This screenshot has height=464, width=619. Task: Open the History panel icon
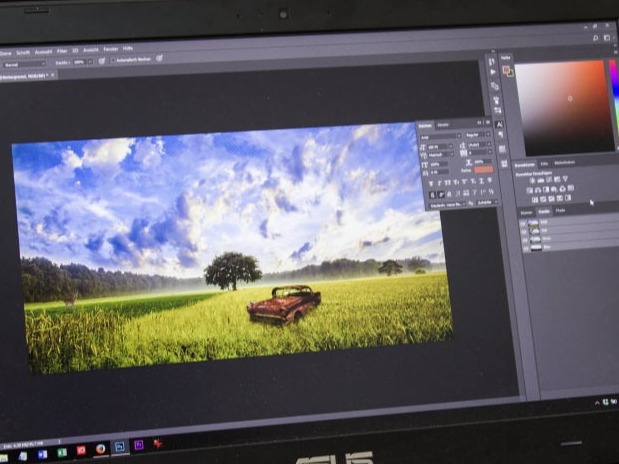coord(491,62)
